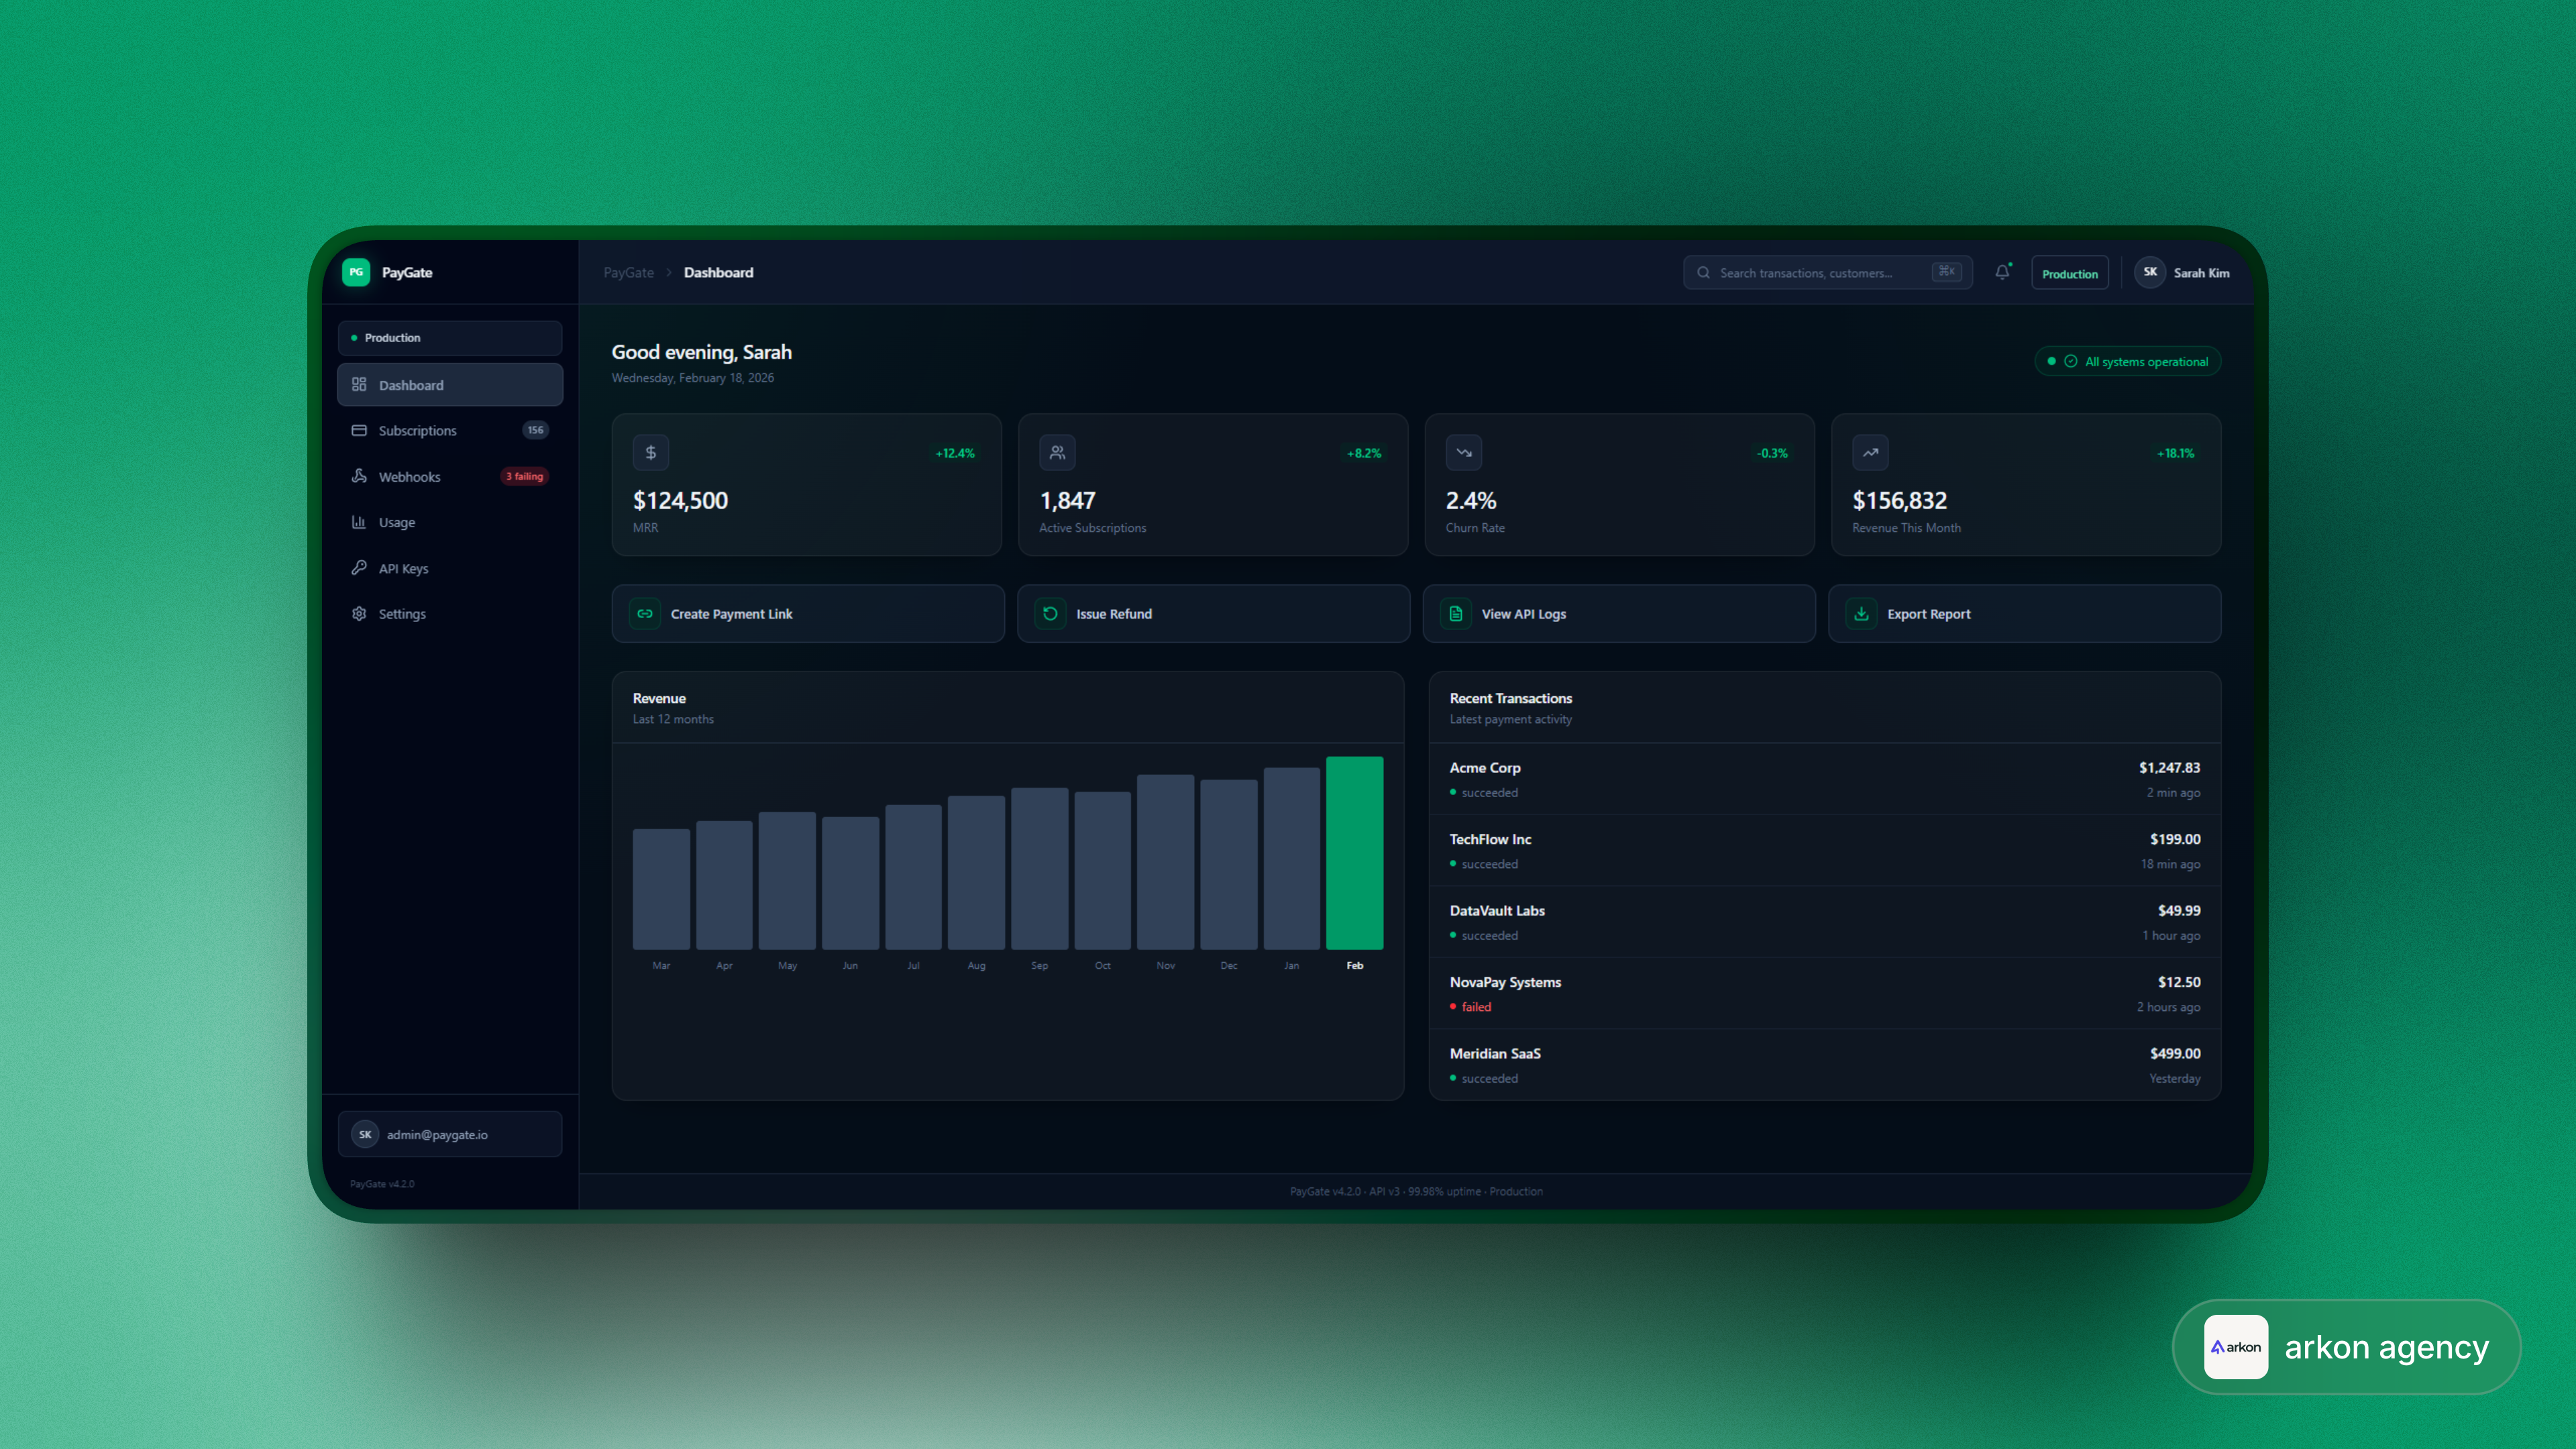Open the Webhooks page
2576x1449 pixels.
[x=450, y=476]
